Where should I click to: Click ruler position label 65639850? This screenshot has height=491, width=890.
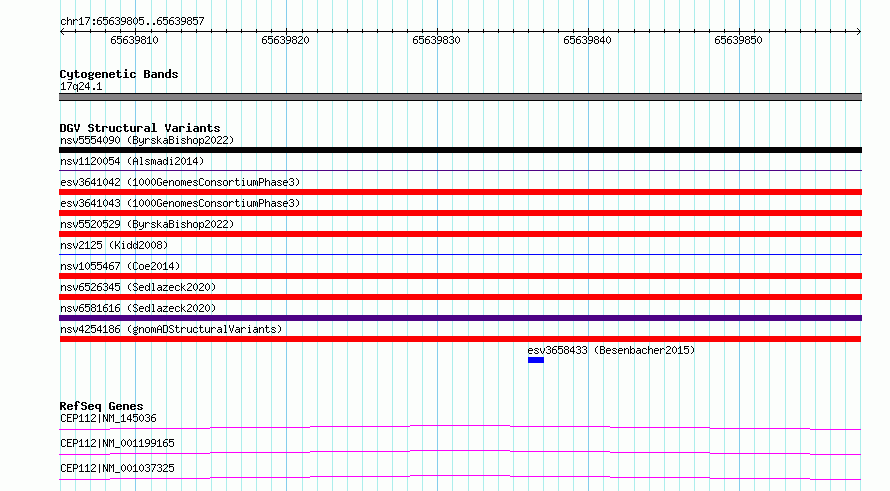click(x=738, y=40)
